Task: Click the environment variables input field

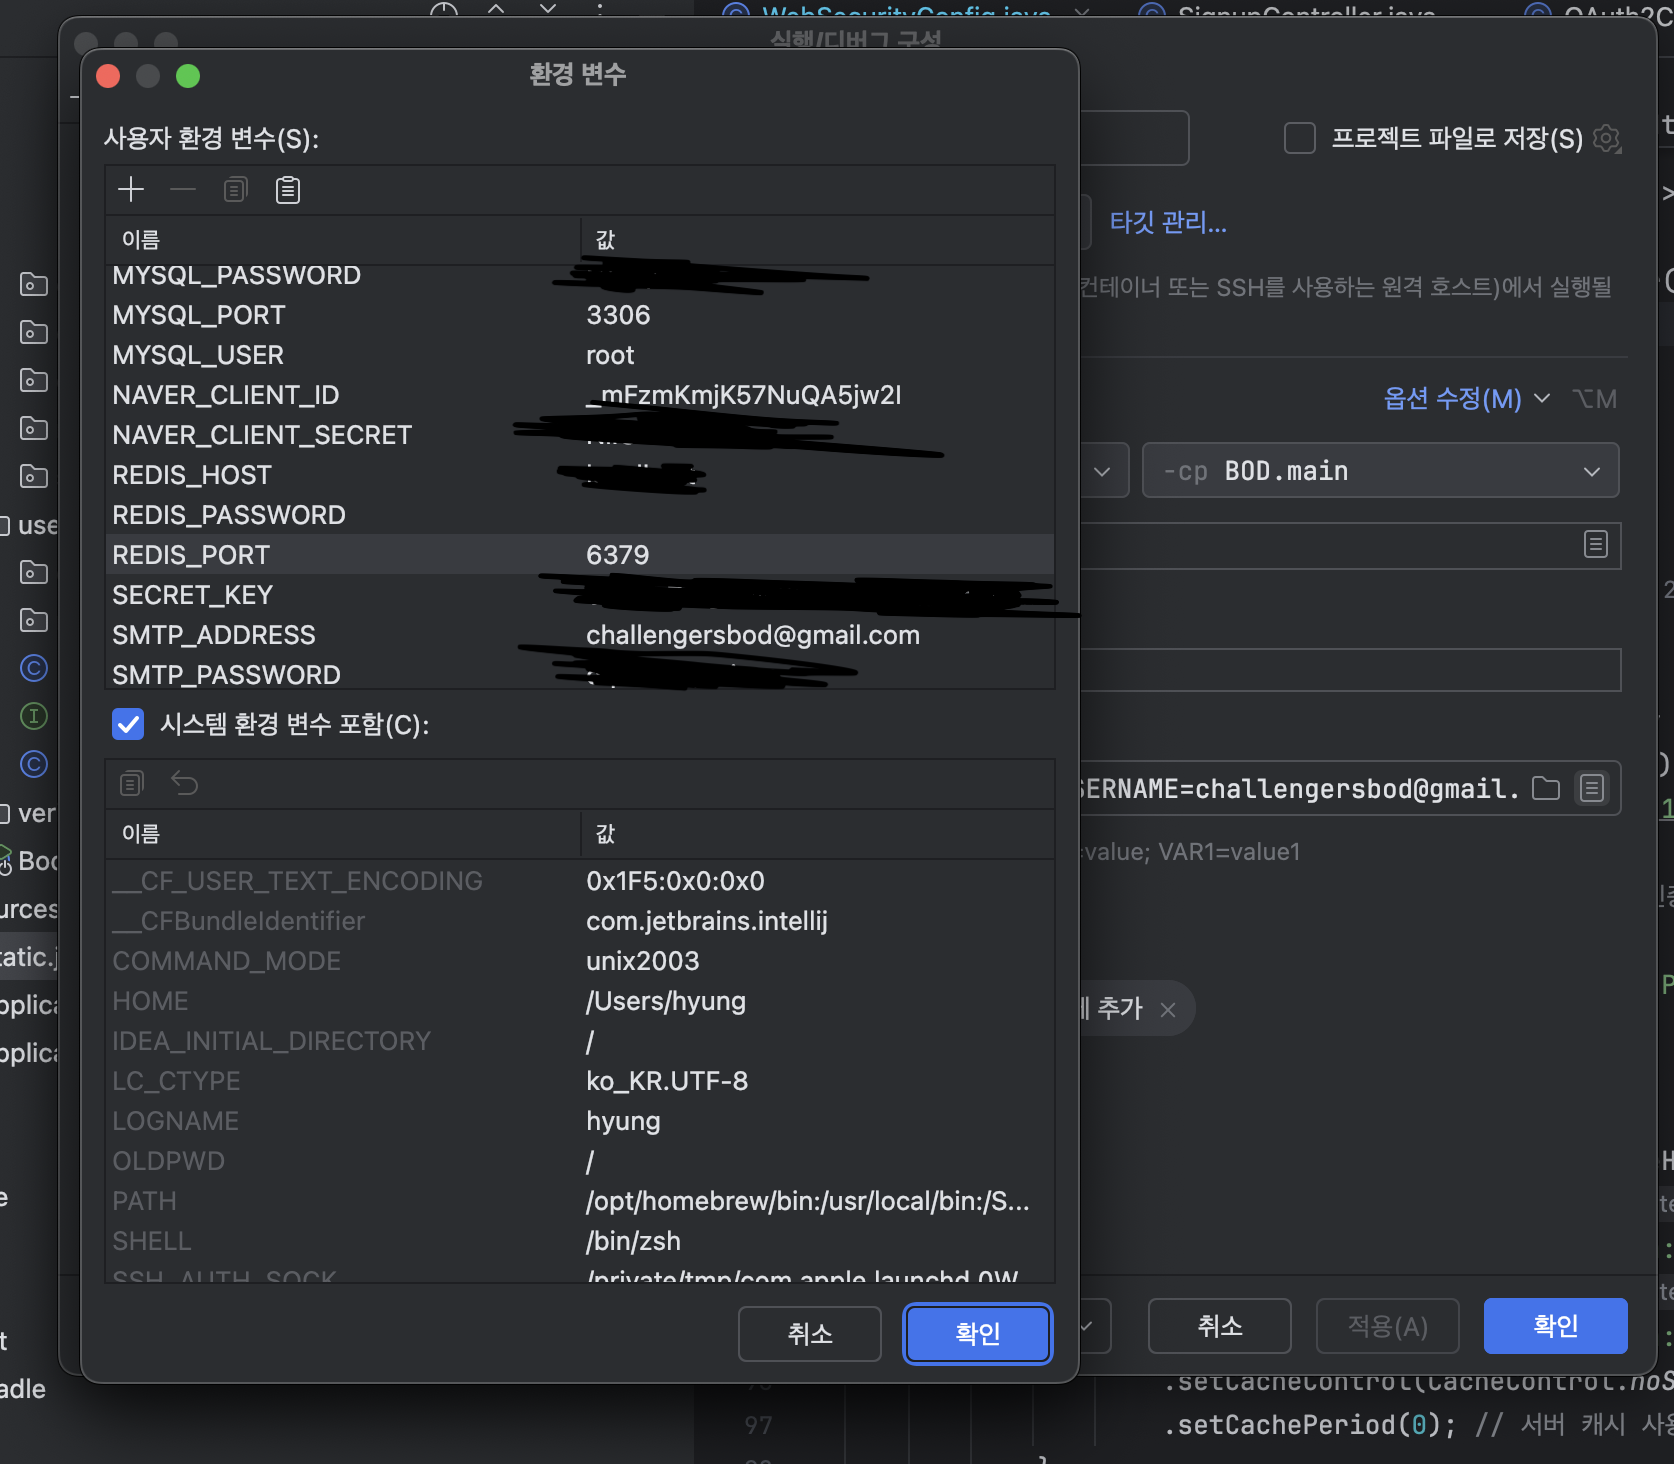Action: click(x=1300, y=788)
